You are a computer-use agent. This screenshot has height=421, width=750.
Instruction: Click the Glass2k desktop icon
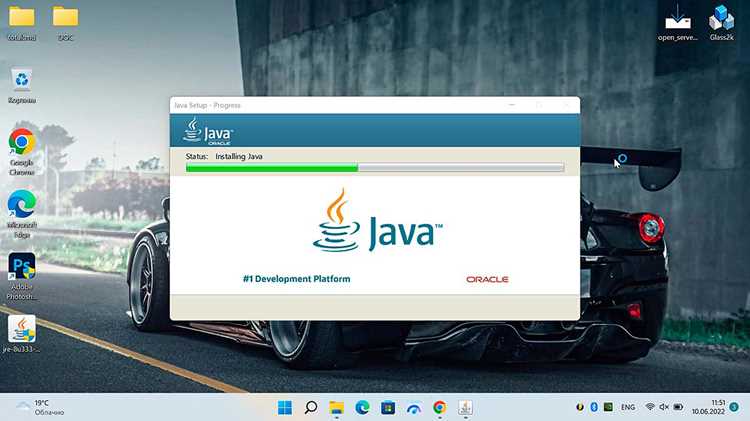pos(721,23)
